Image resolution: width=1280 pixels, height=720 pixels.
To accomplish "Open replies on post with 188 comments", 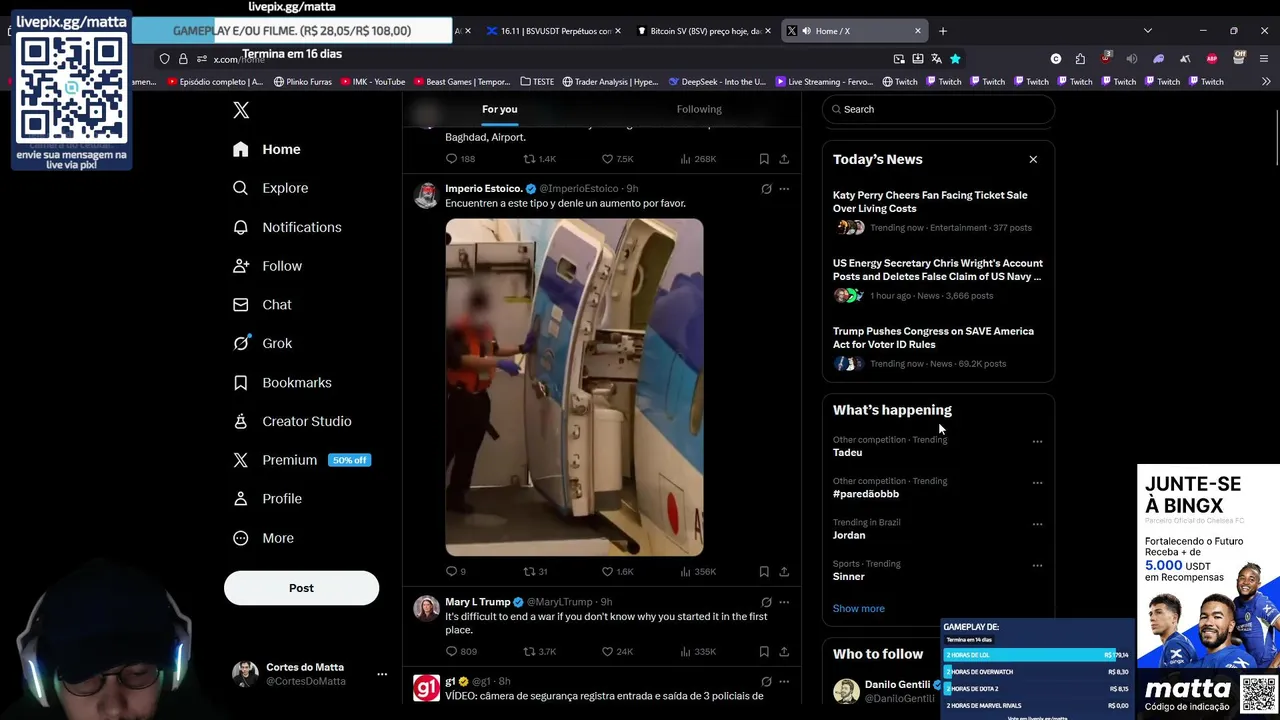I will [460, 159].
